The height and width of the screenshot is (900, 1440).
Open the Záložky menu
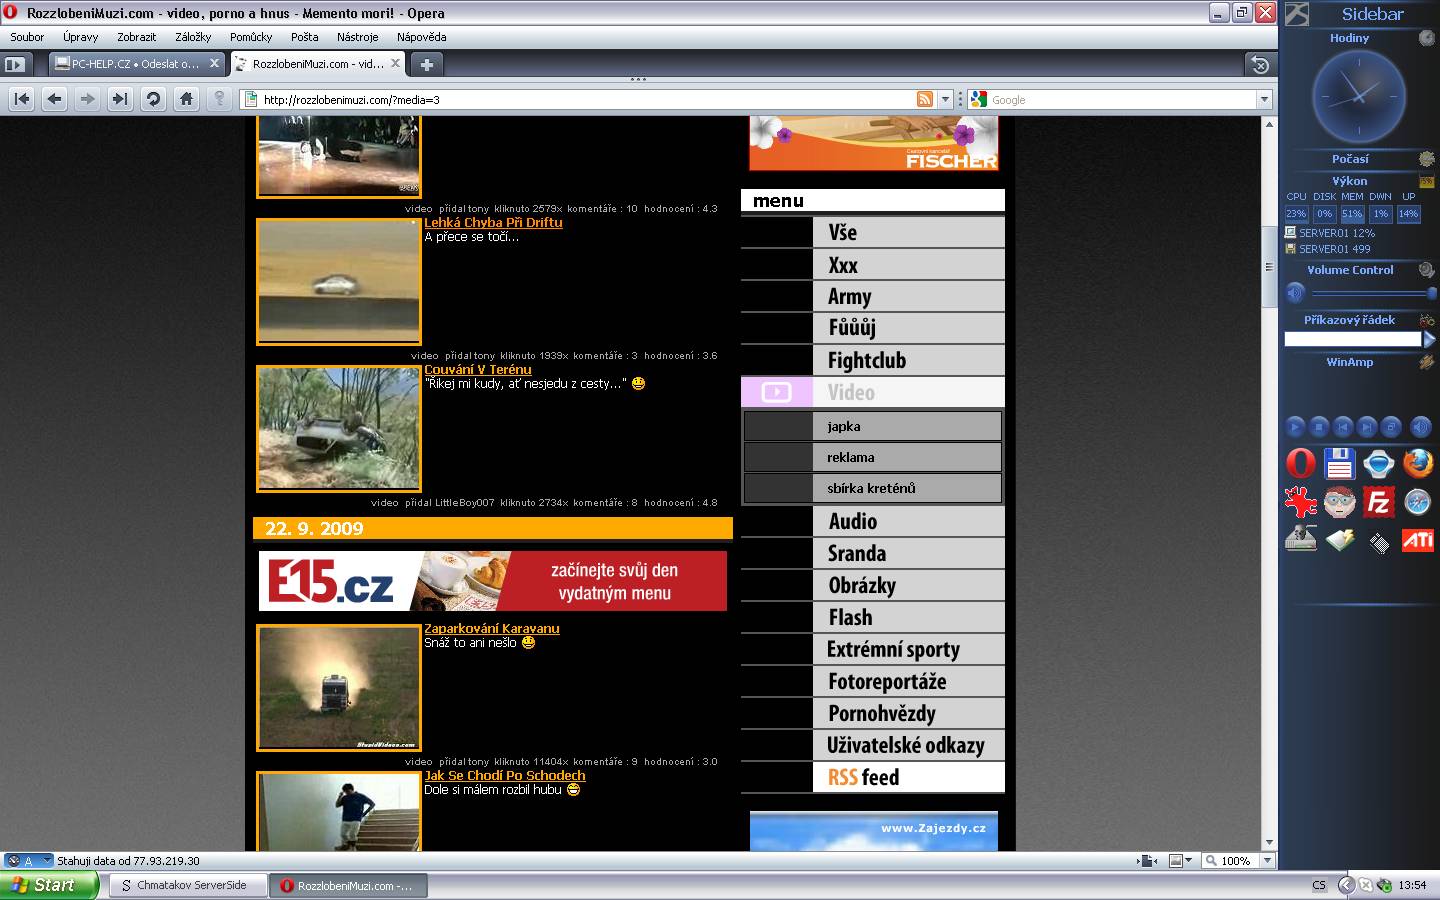193,37
